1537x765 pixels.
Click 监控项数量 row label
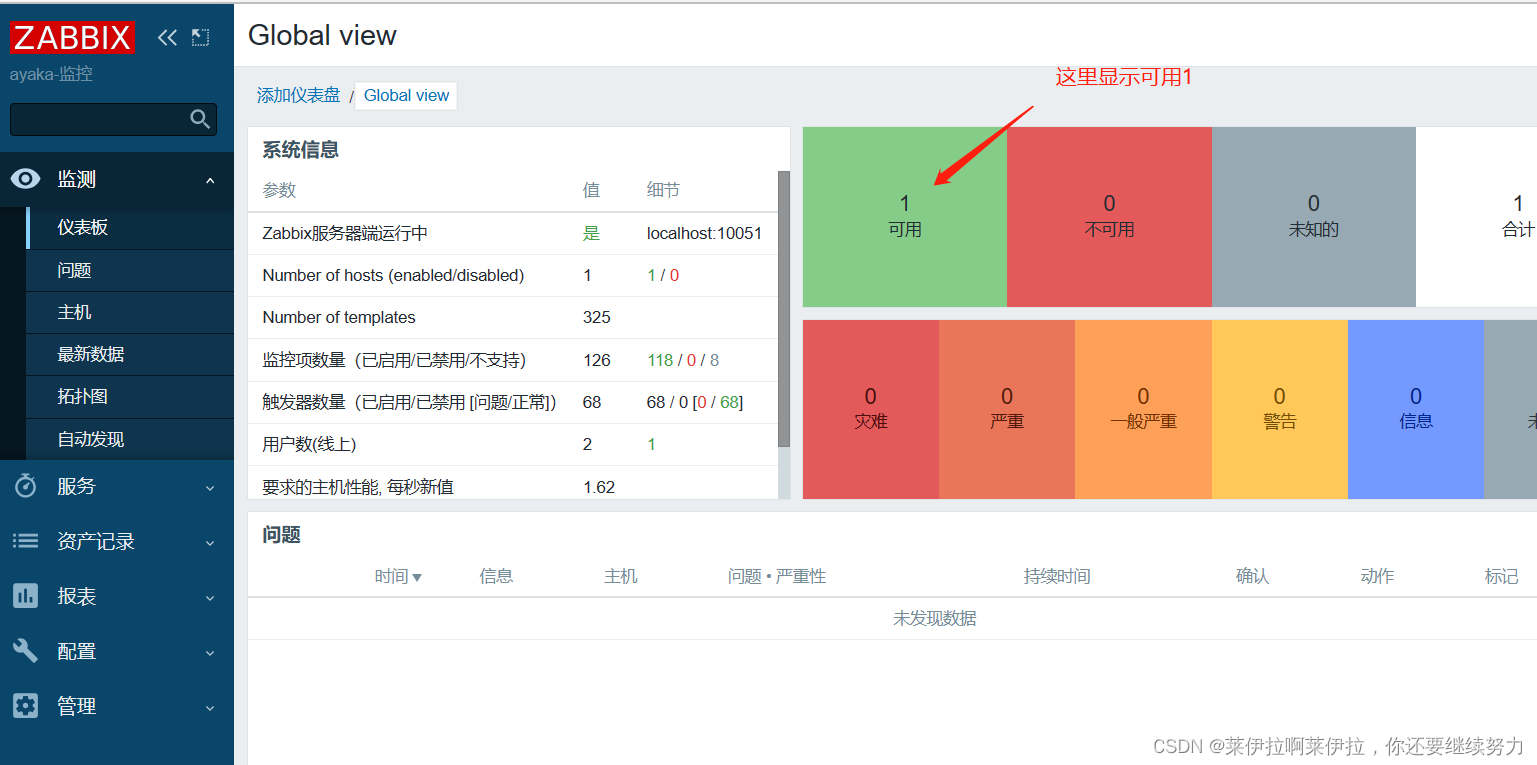pyautogui.click(x=394, y=360)
